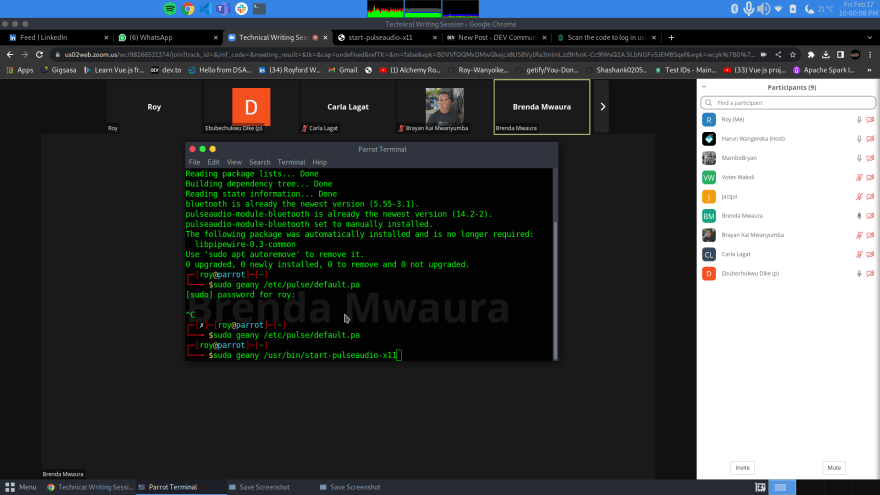This screenshot has width=880, height=495.
Task: Close the WhatsApp tab
Action: 216,38
